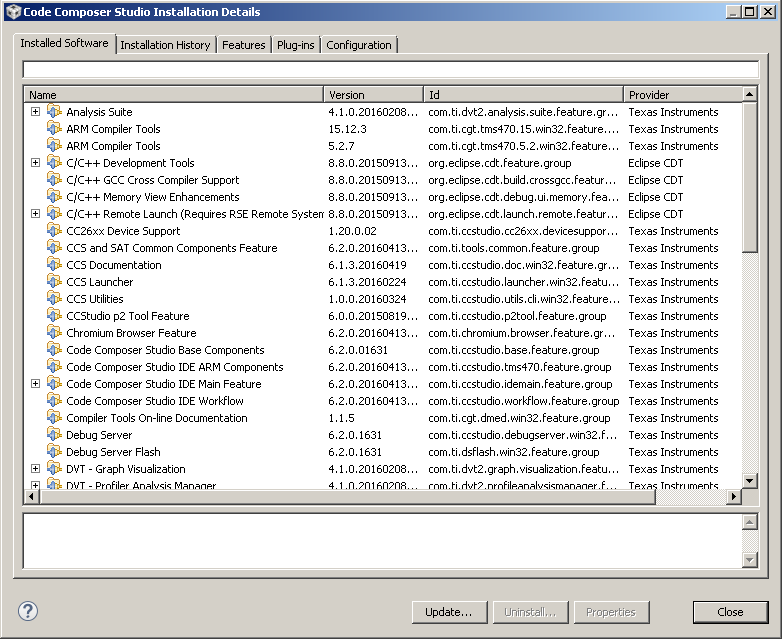The height and width of the screenshot is (639, 782).
Task: Click the software list vertical scrollbar thumb
Action: 750,177
